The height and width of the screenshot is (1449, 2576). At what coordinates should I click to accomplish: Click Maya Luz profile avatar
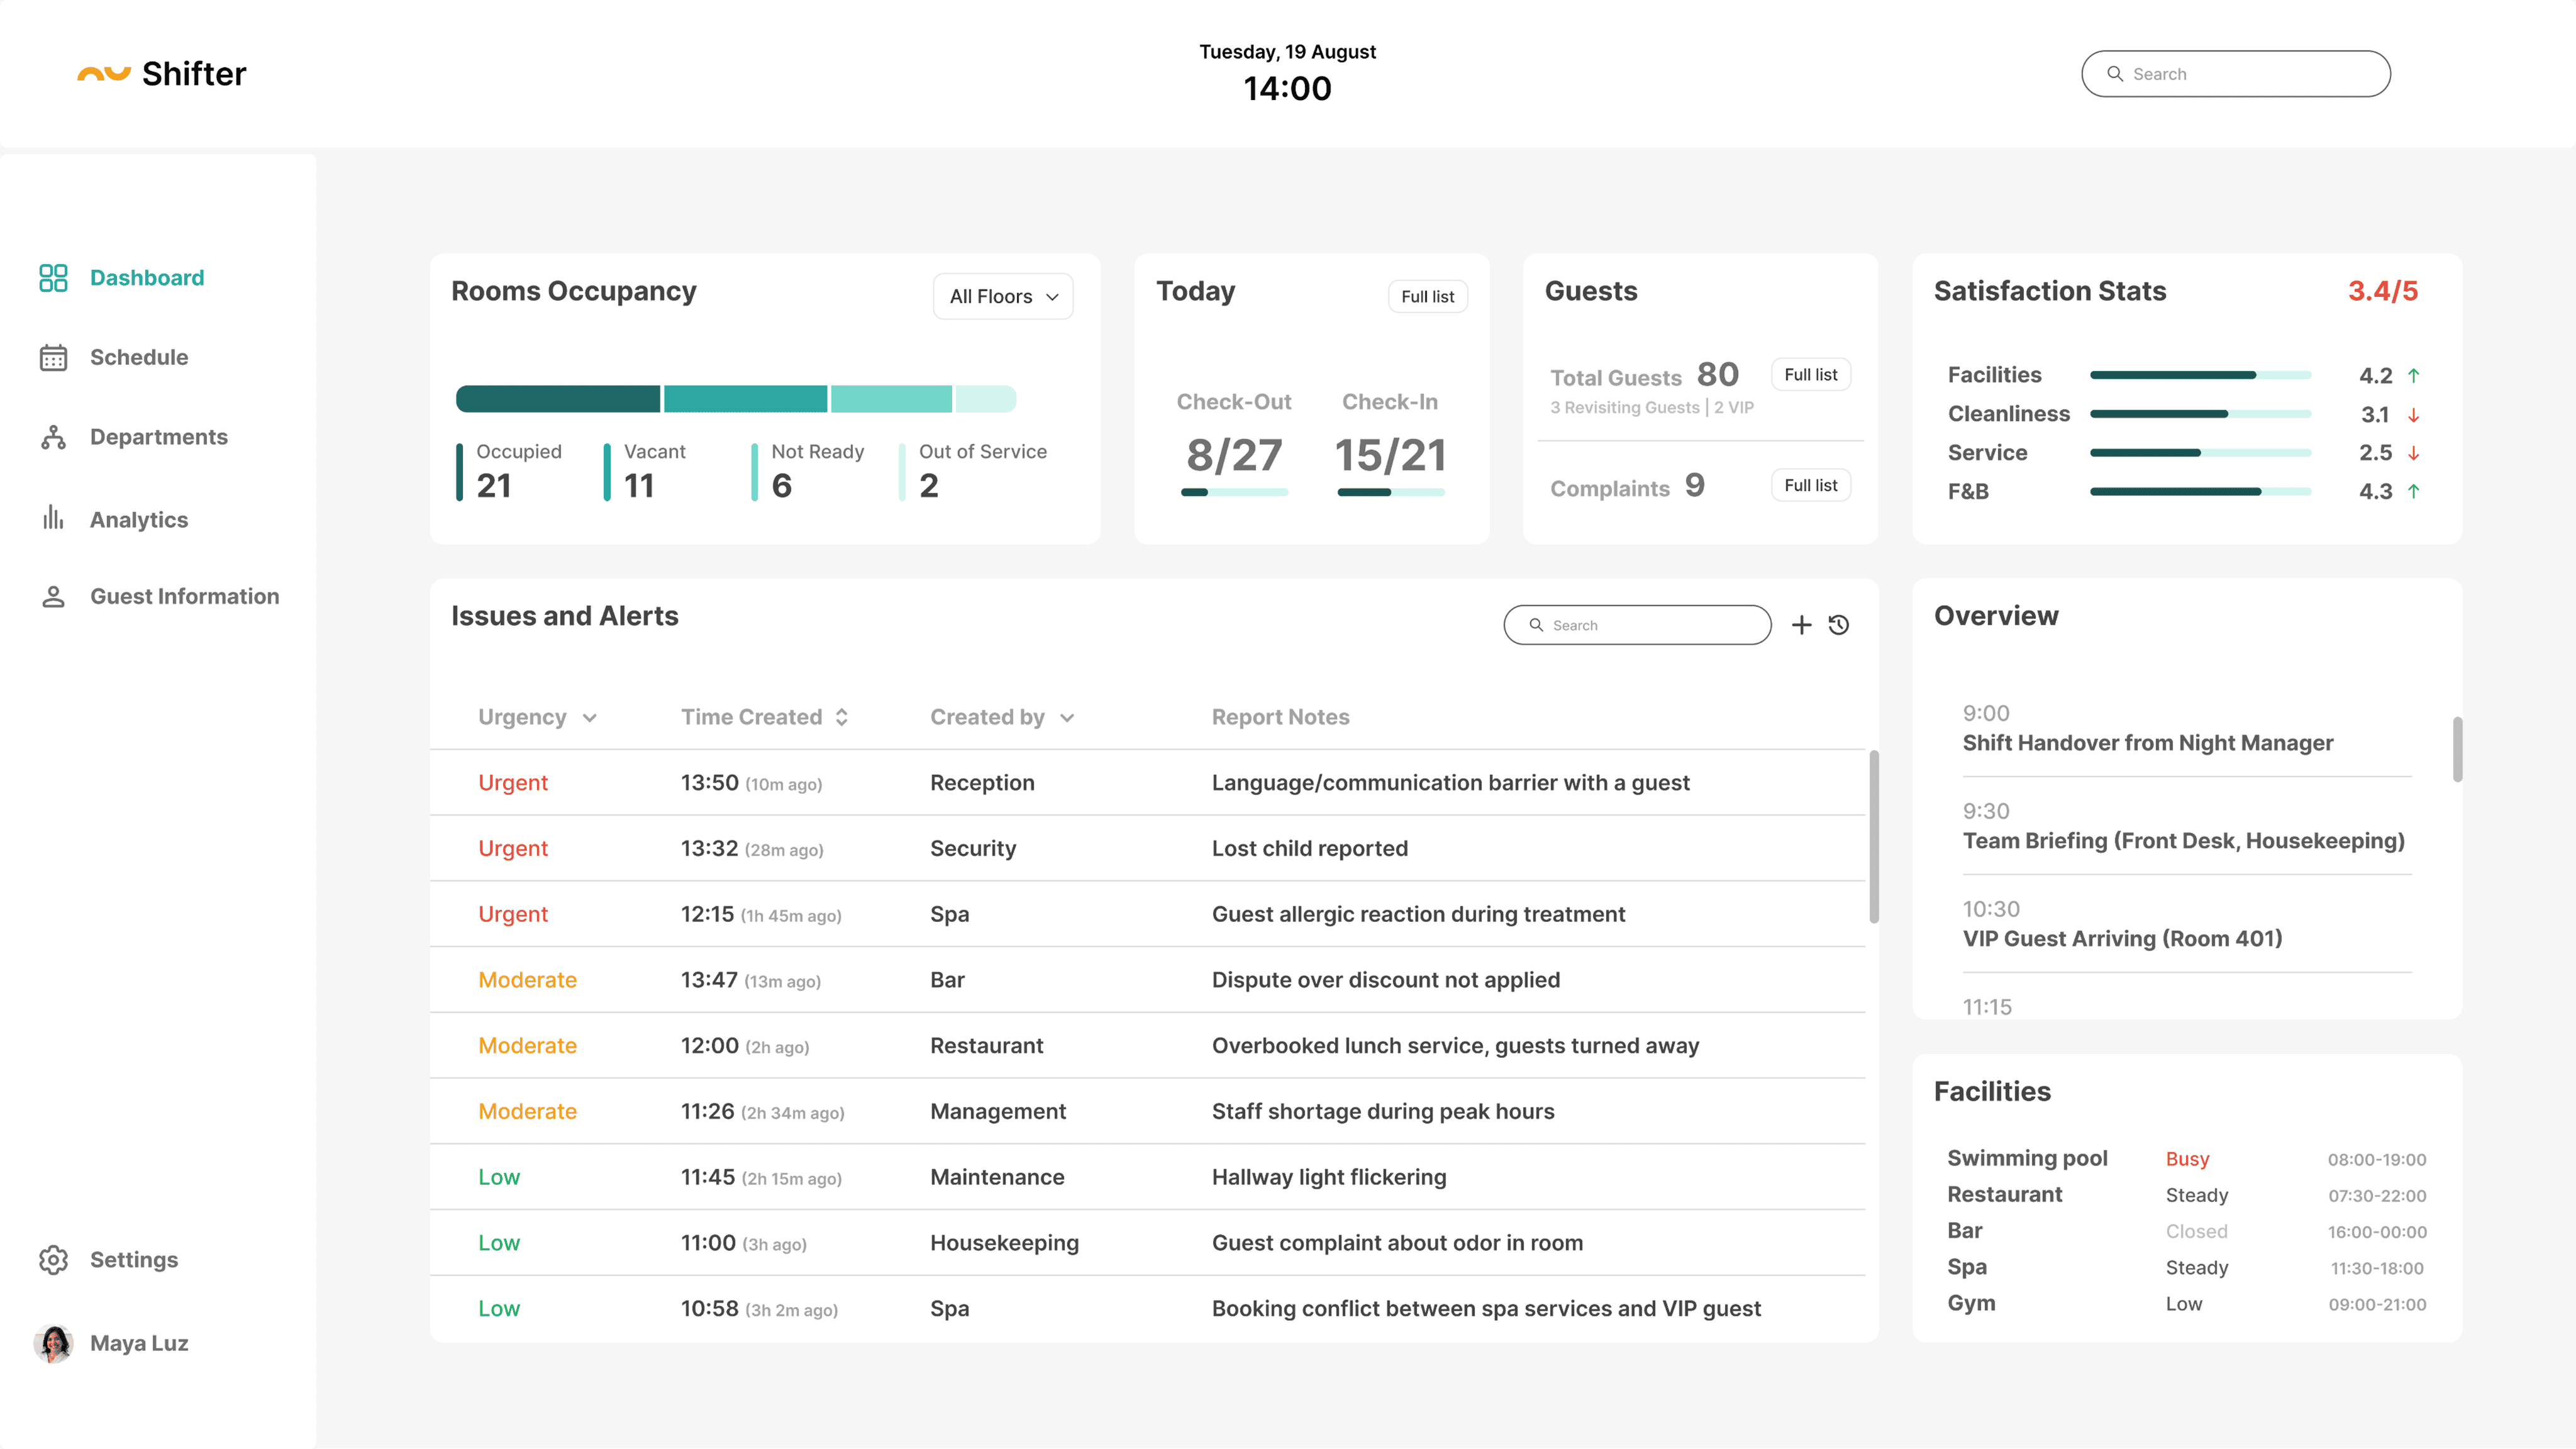point(53,1343)
